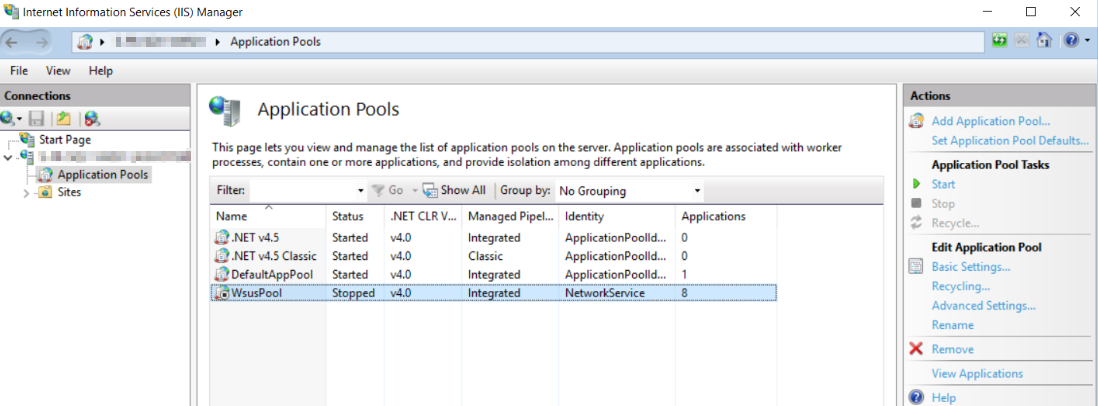
Task: Select the DefaultAppPool row
Action: coord(493,274)
